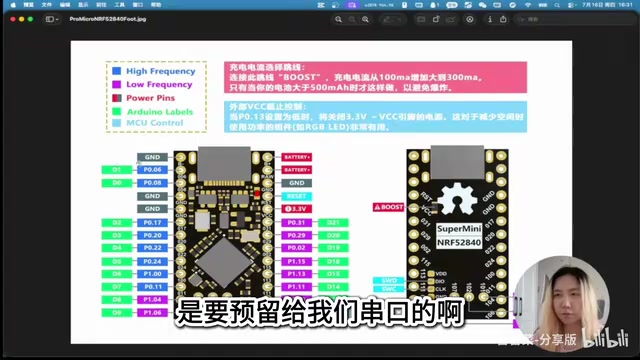Click the red BOOST jumper label

point(388,207)
